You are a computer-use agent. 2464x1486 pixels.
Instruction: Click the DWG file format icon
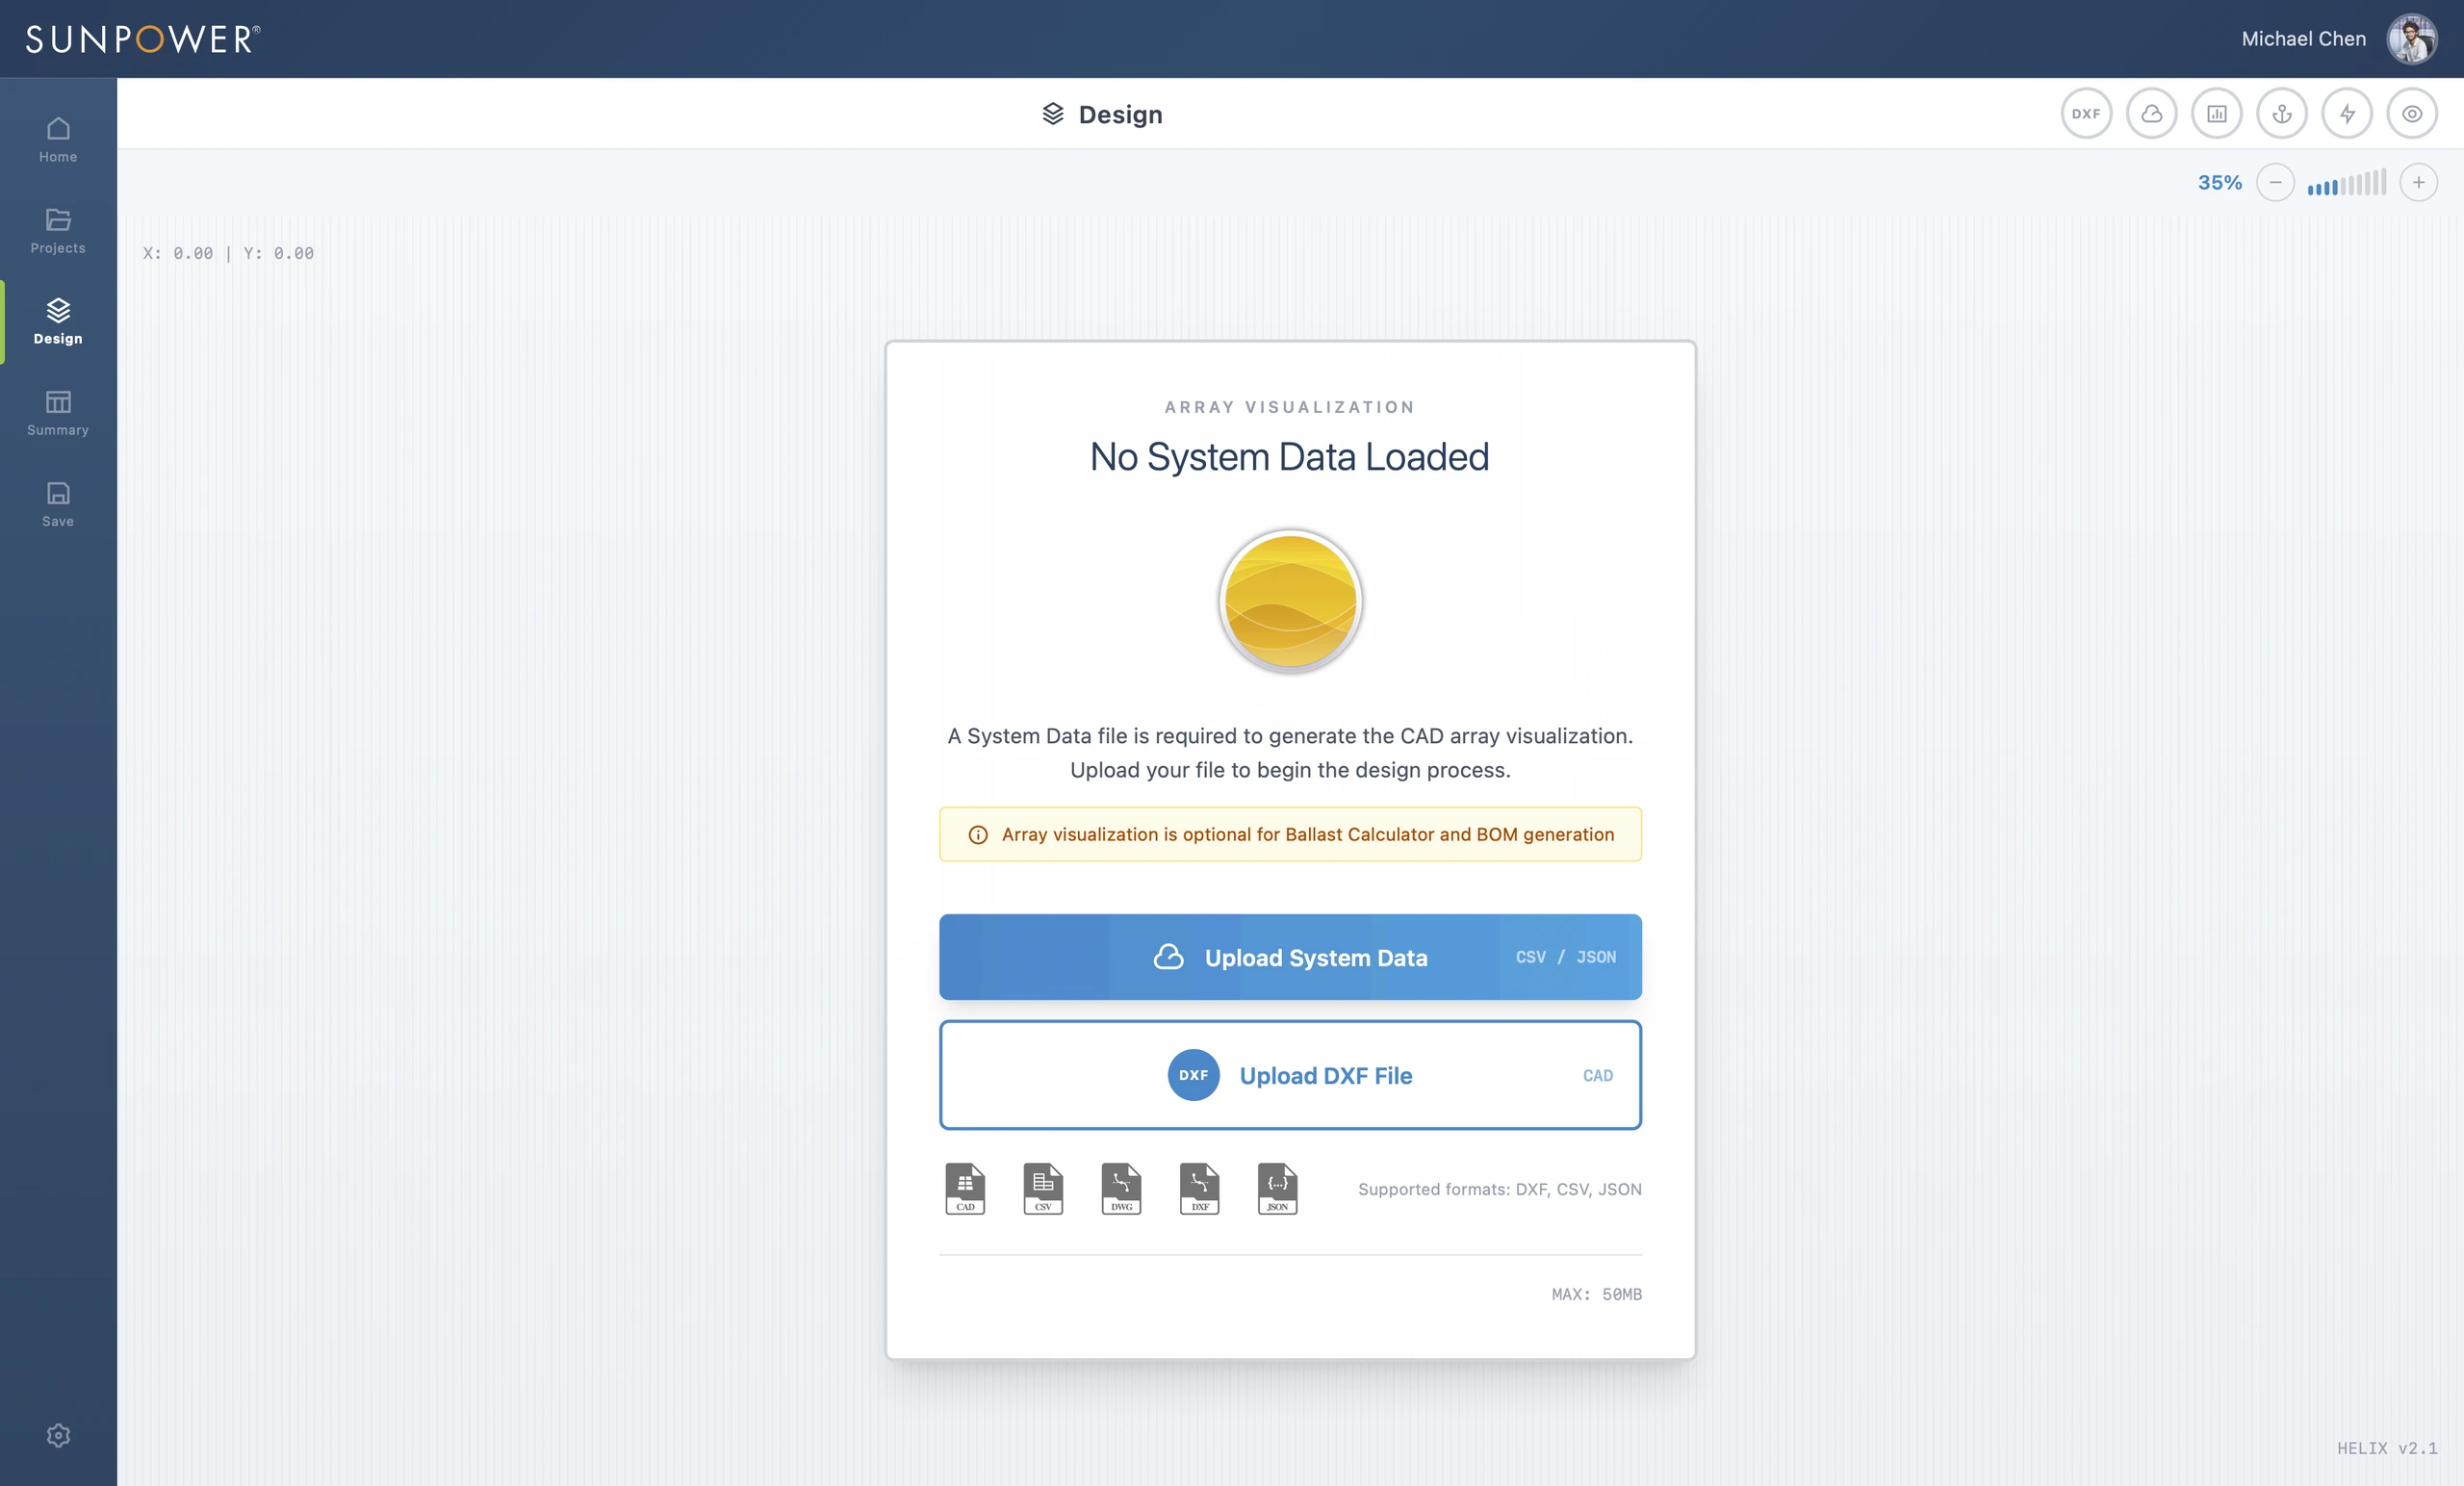pyautogui.click(x=1121, y=1188)
